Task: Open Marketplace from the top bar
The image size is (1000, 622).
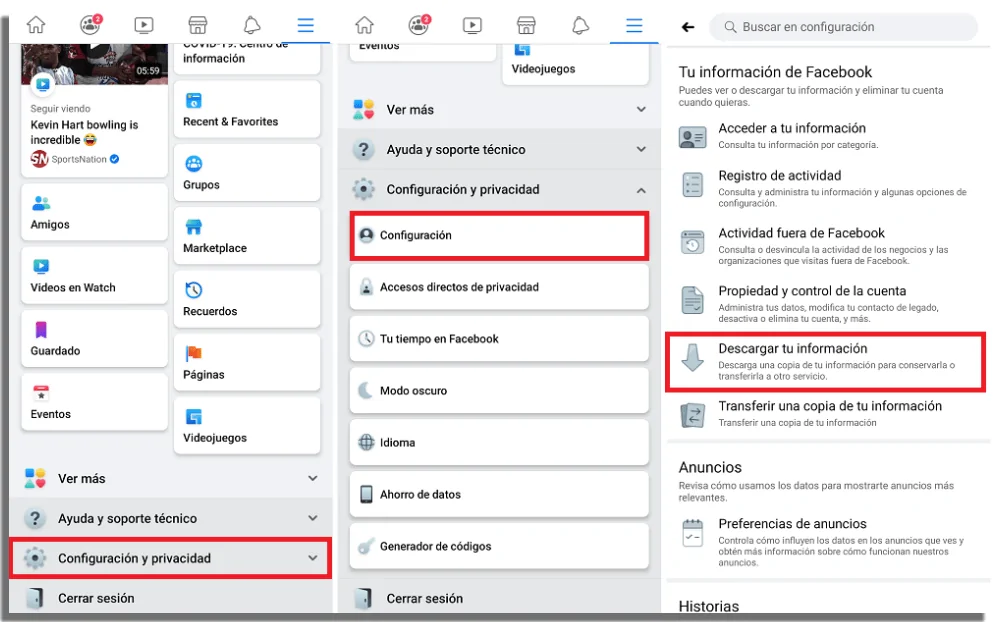Action: (x=199, y=25)
